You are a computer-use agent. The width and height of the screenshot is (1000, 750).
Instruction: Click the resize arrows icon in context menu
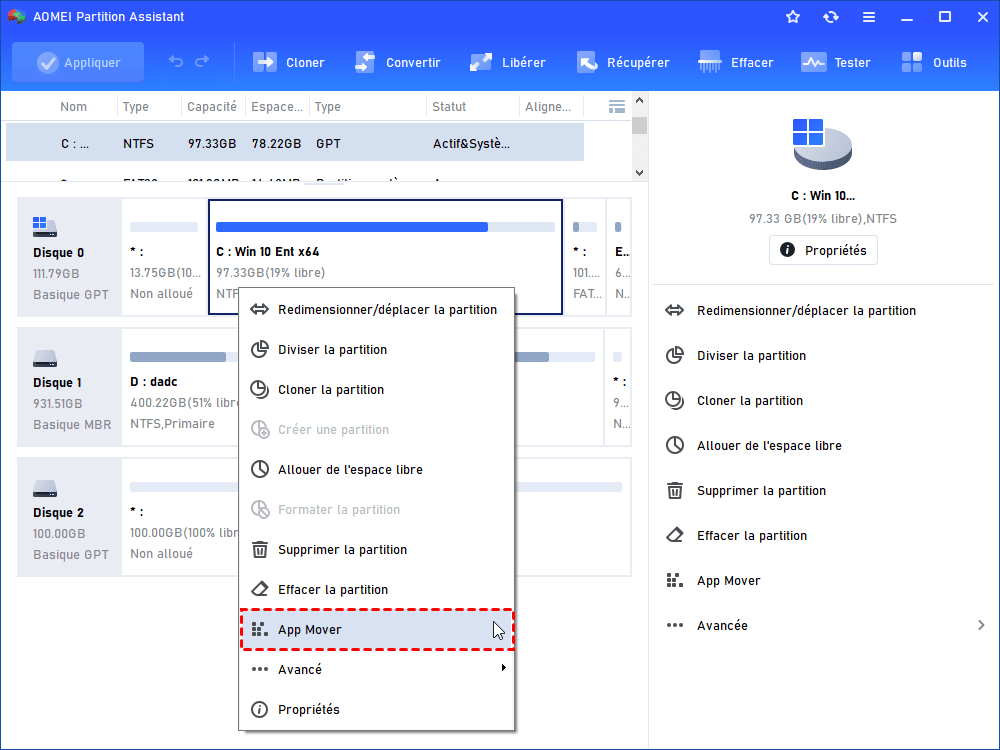pos(260,310)
